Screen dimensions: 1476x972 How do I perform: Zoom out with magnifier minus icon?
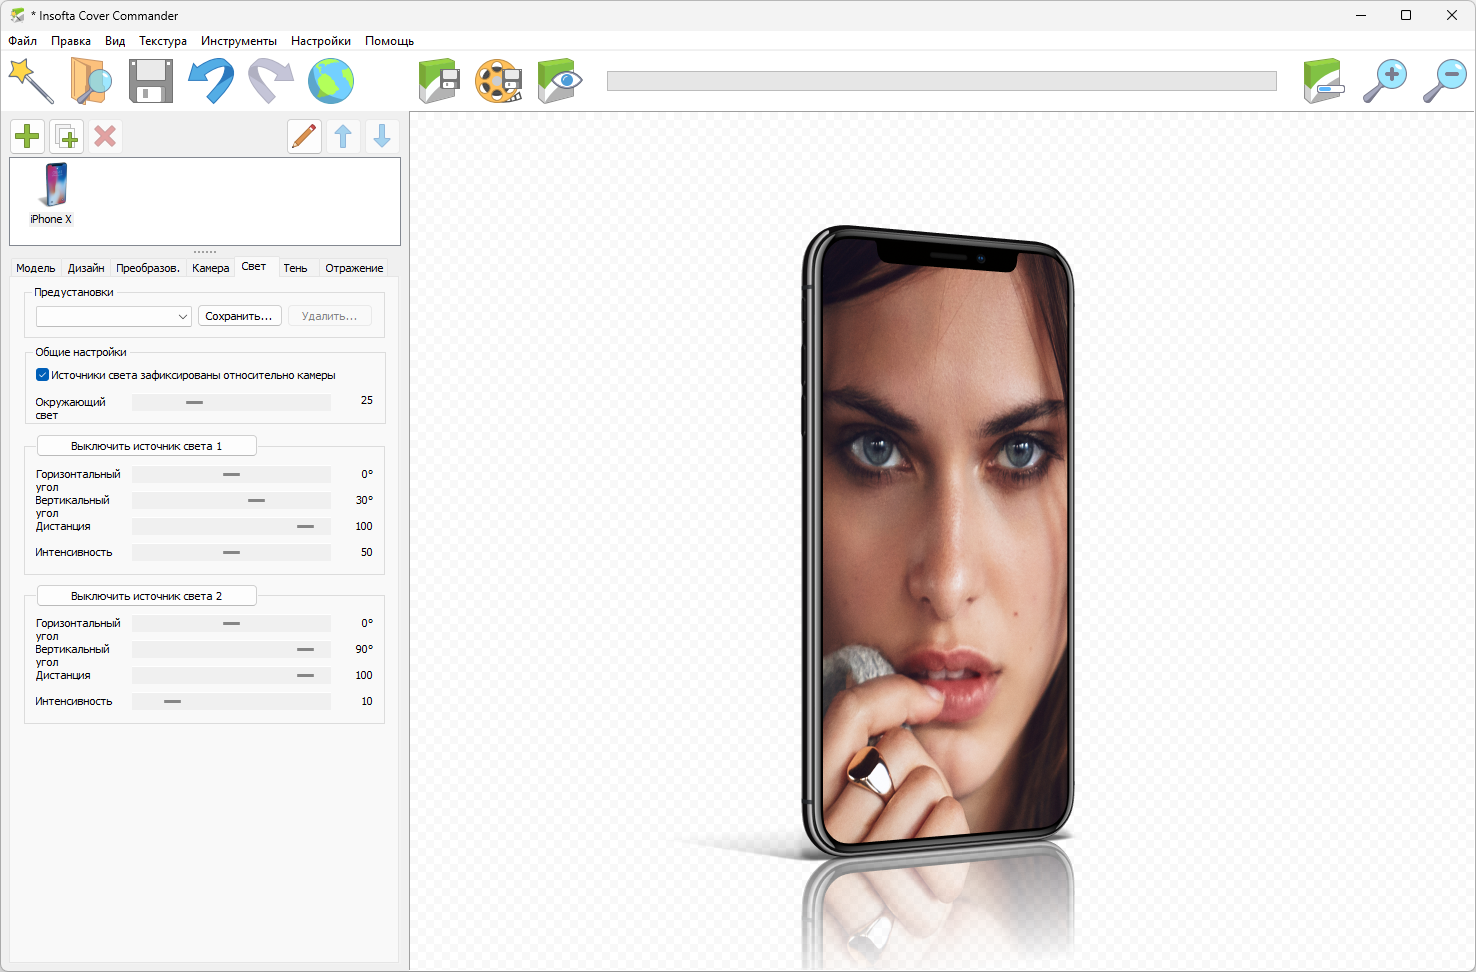[x=1445, y=81]
